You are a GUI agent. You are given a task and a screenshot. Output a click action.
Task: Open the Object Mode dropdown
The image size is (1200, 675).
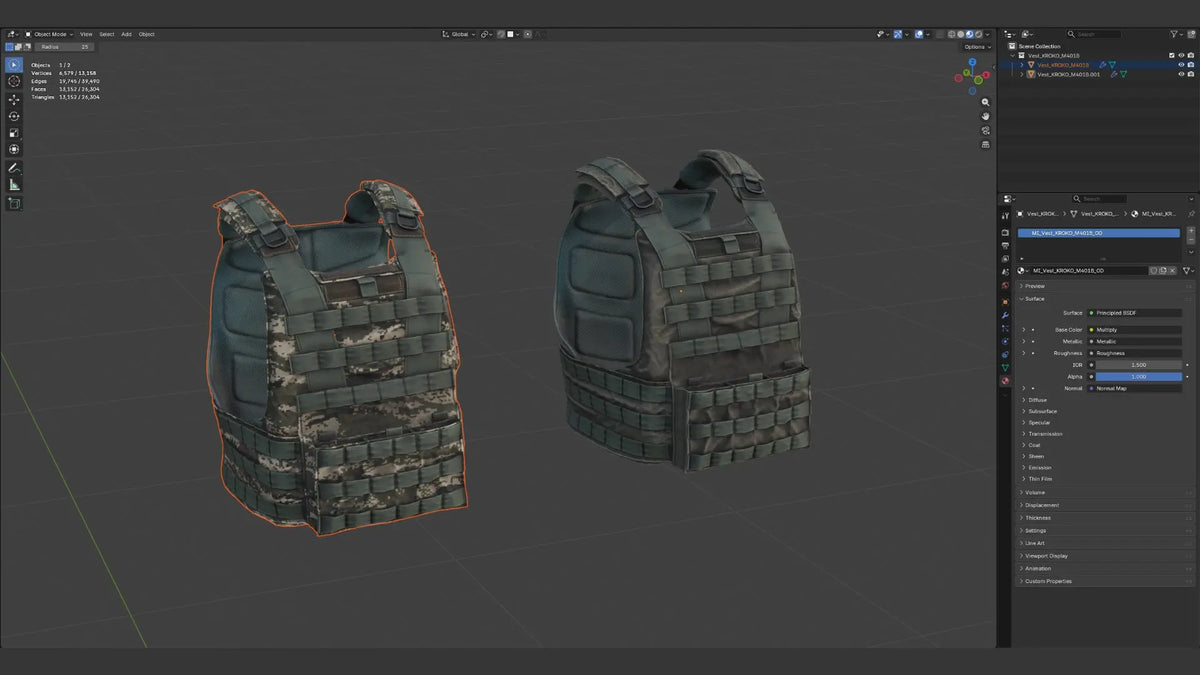click(x=50, y=34)
